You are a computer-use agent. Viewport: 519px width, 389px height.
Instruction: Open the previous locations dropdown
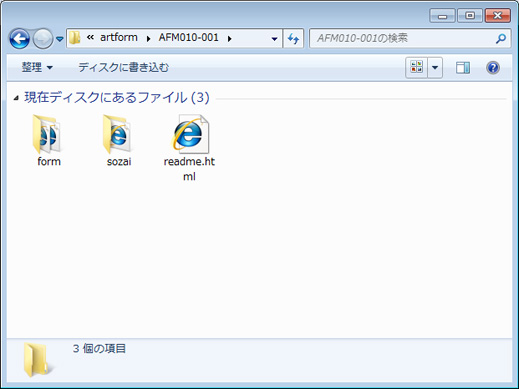pos(274,39)
